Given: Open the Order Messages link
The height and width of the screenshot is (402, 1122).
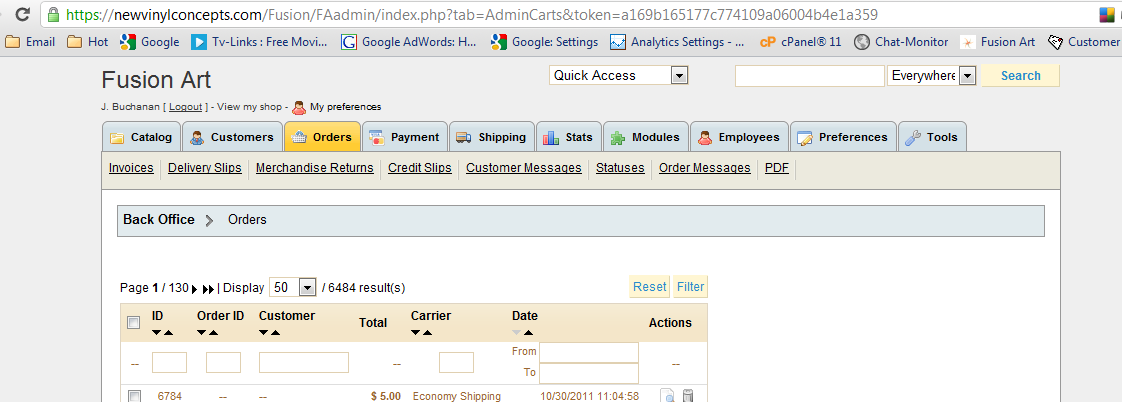Looking at the screenshot, I should [705, 168].
